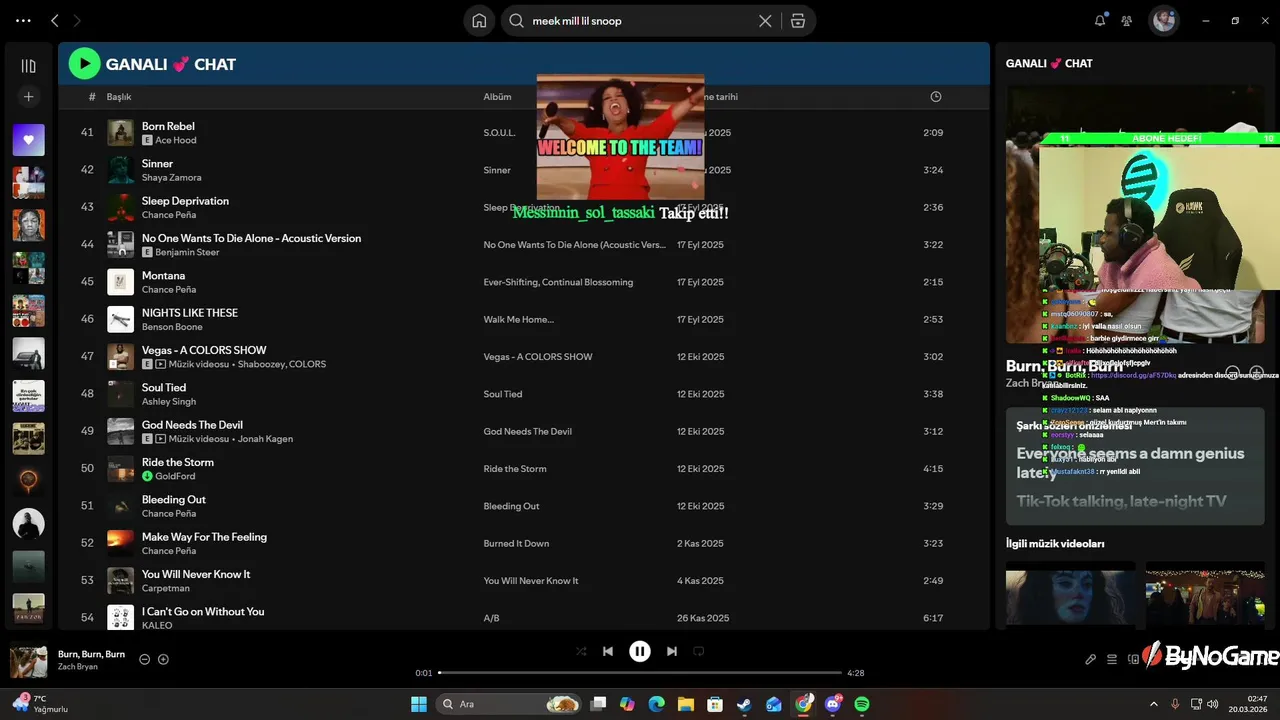Open Discord from the taskbar

click(833, 704)
